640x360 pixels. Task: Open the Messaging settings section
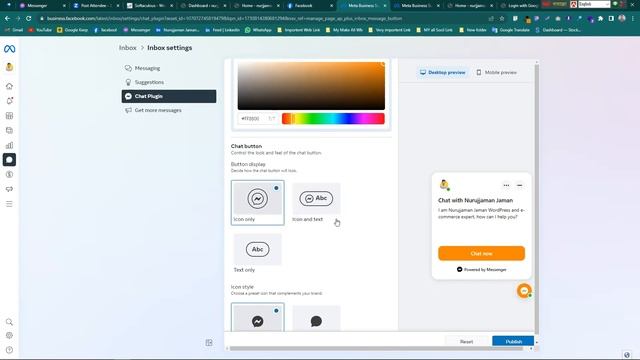(x=169, y=68)
